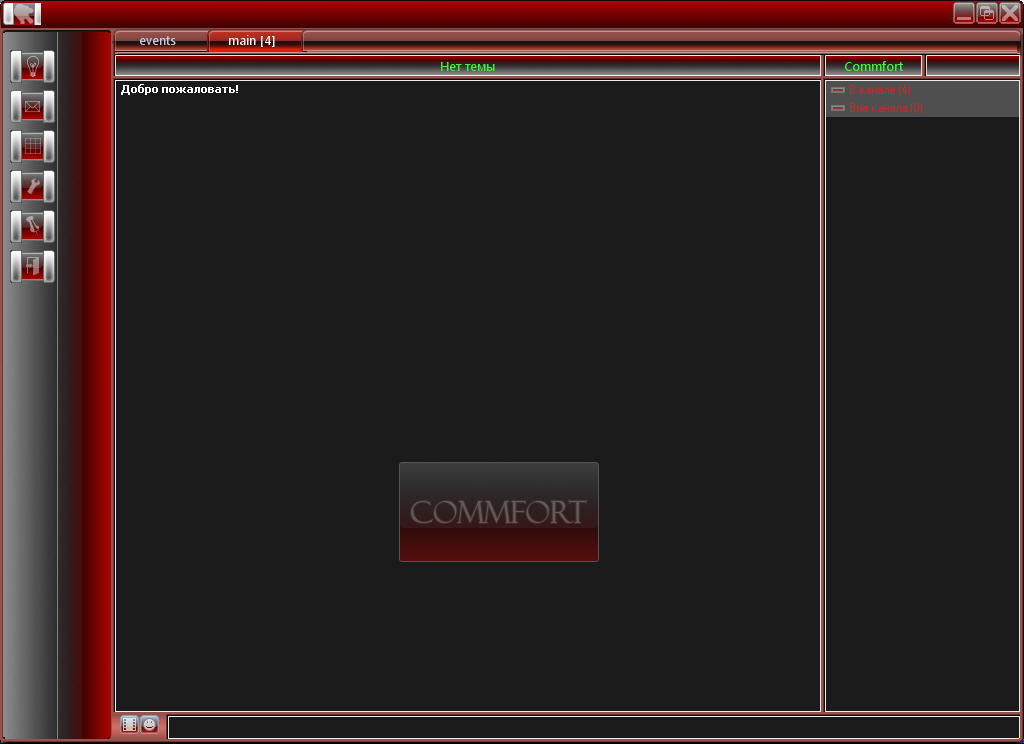Screen dimensions: 1024x744
Task: Minimize the Commfort window
Action: click(x=964, y=13)
